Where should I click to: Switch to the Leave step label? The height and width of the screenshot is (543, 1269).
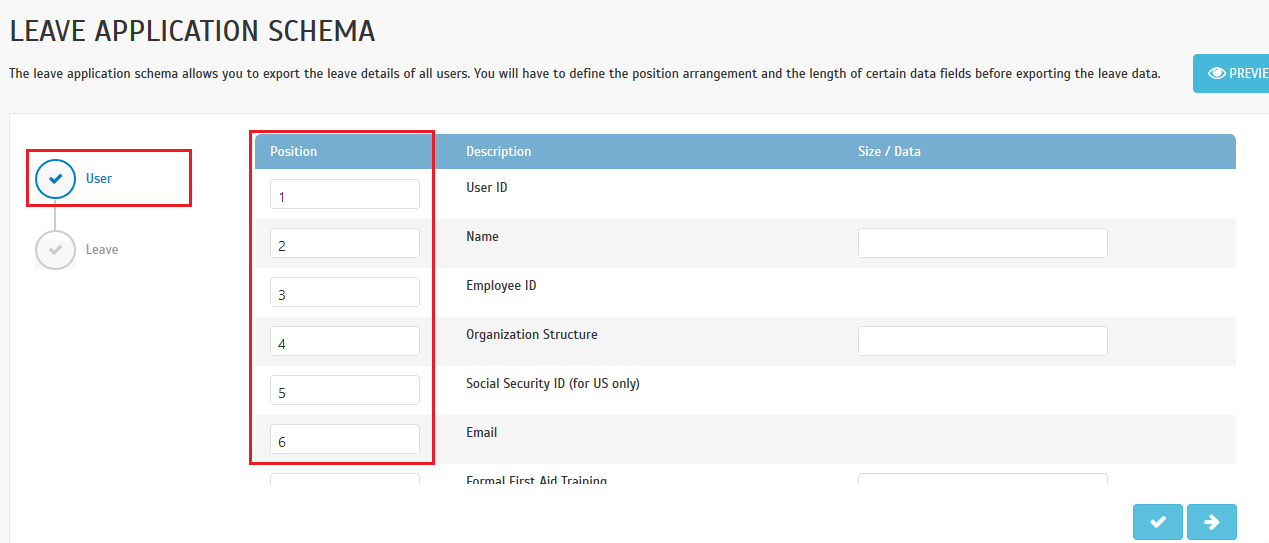(x=102, y=250)
